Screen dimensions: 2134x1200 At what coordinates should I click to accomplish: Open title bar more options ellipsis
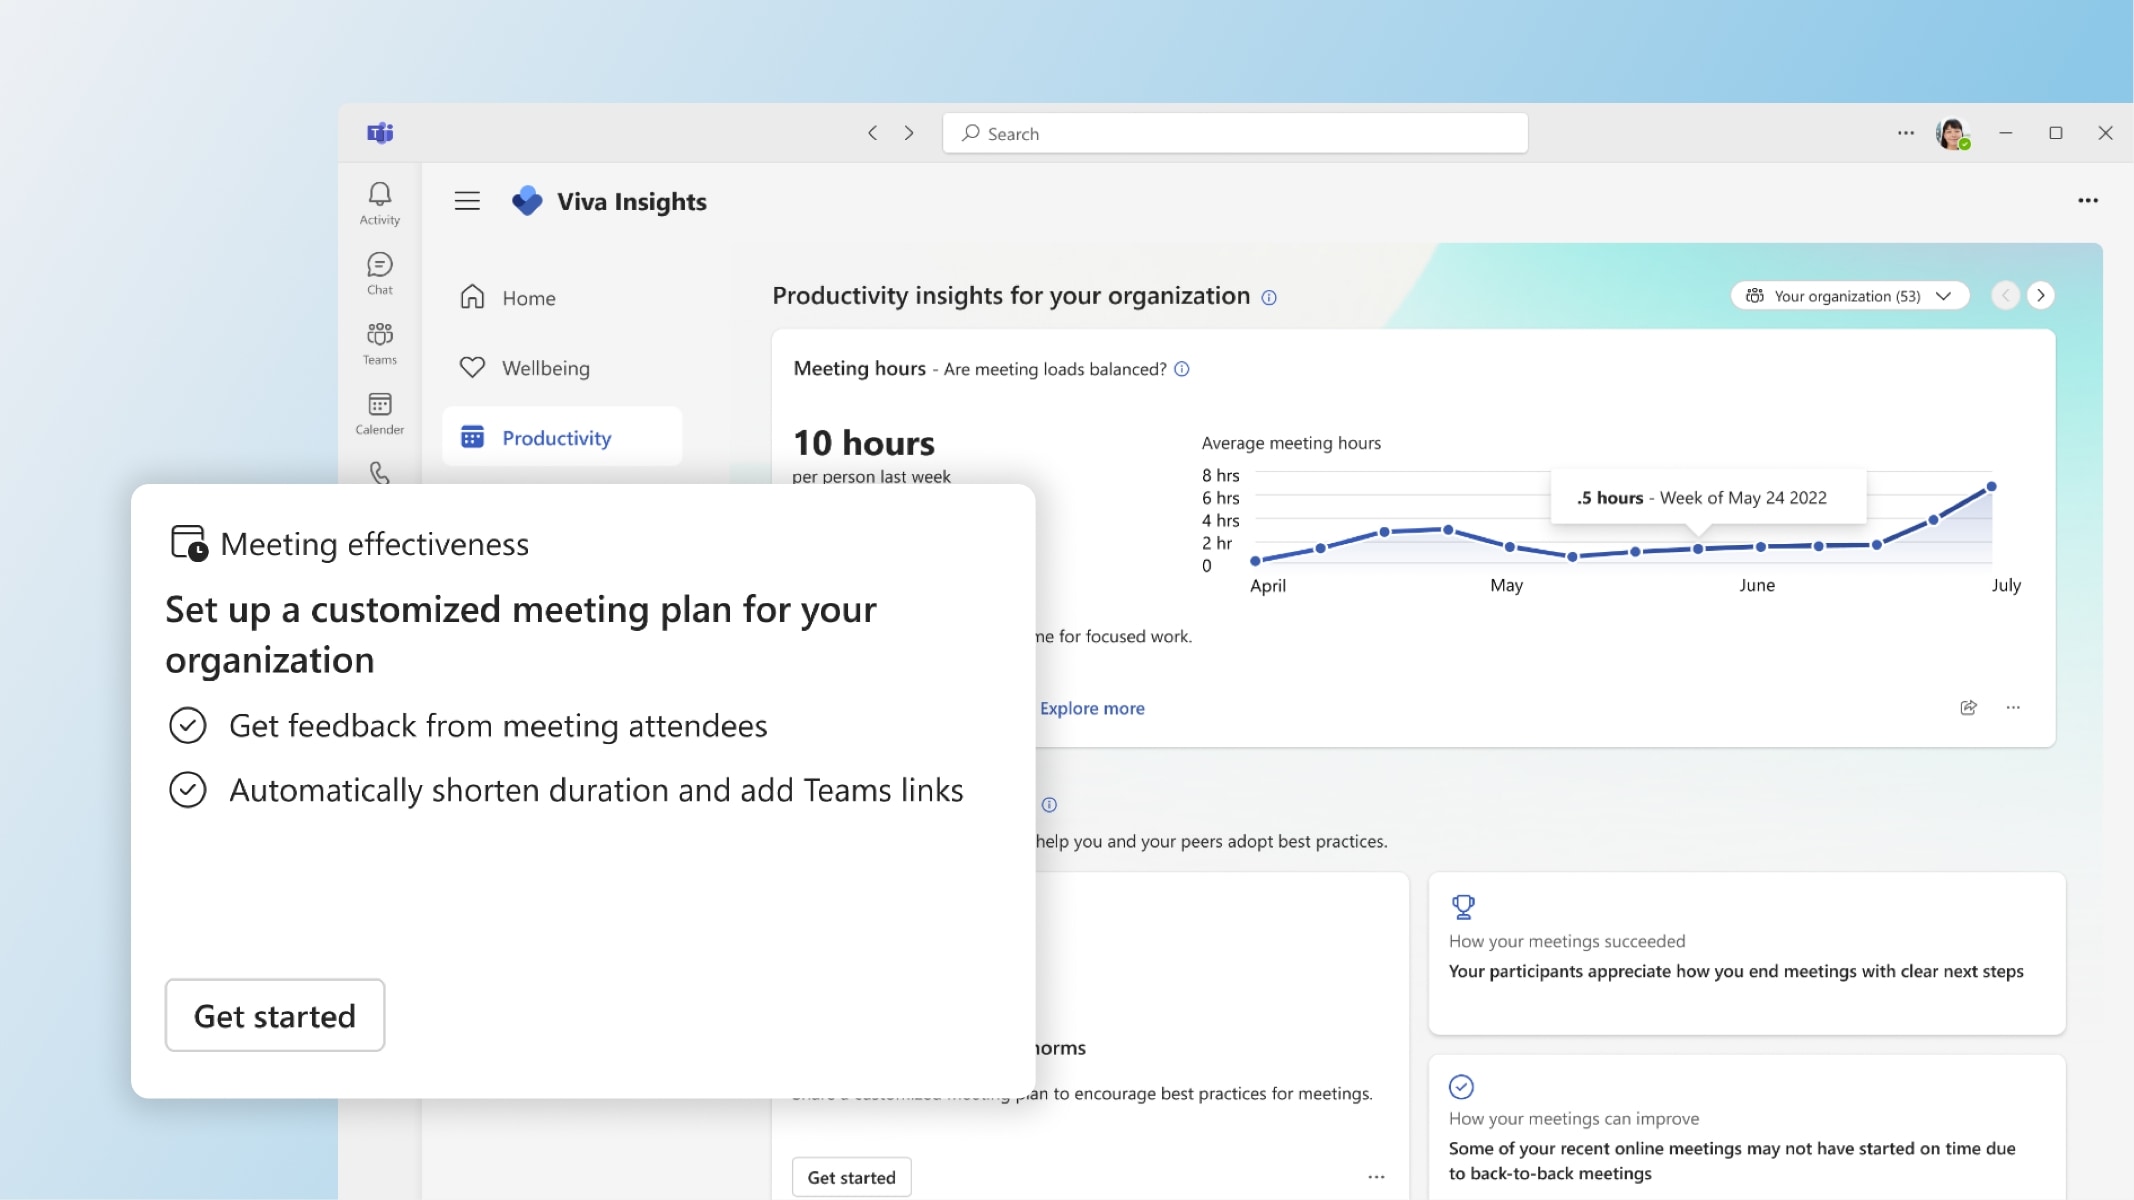[x=1906, y=133]
